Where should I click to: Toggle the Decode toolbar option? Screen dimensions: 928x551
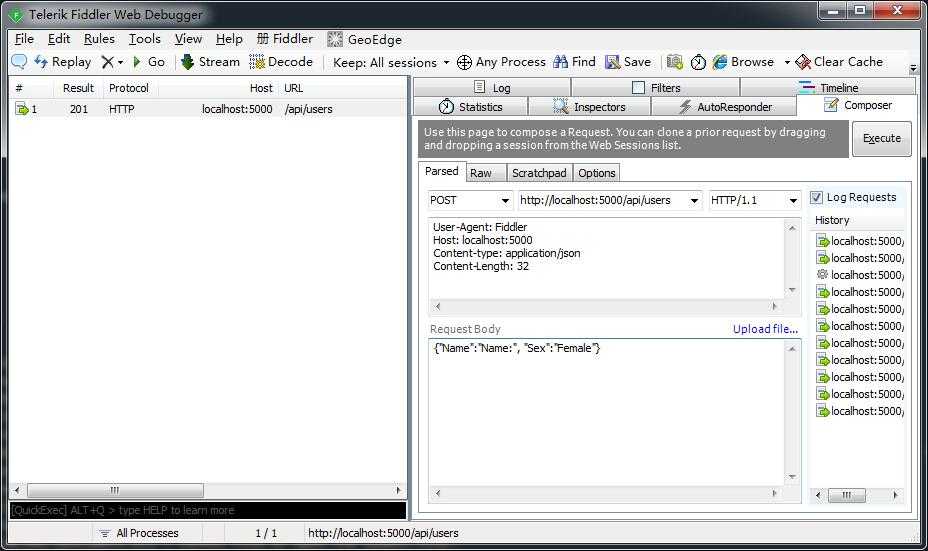pos(281,62)
